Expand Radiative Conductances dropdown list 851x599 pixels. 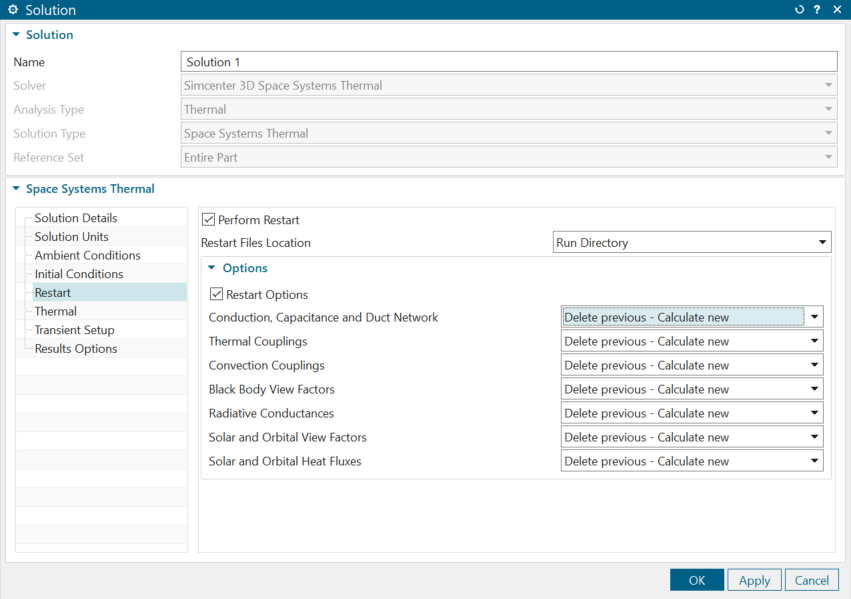[692, 413]
